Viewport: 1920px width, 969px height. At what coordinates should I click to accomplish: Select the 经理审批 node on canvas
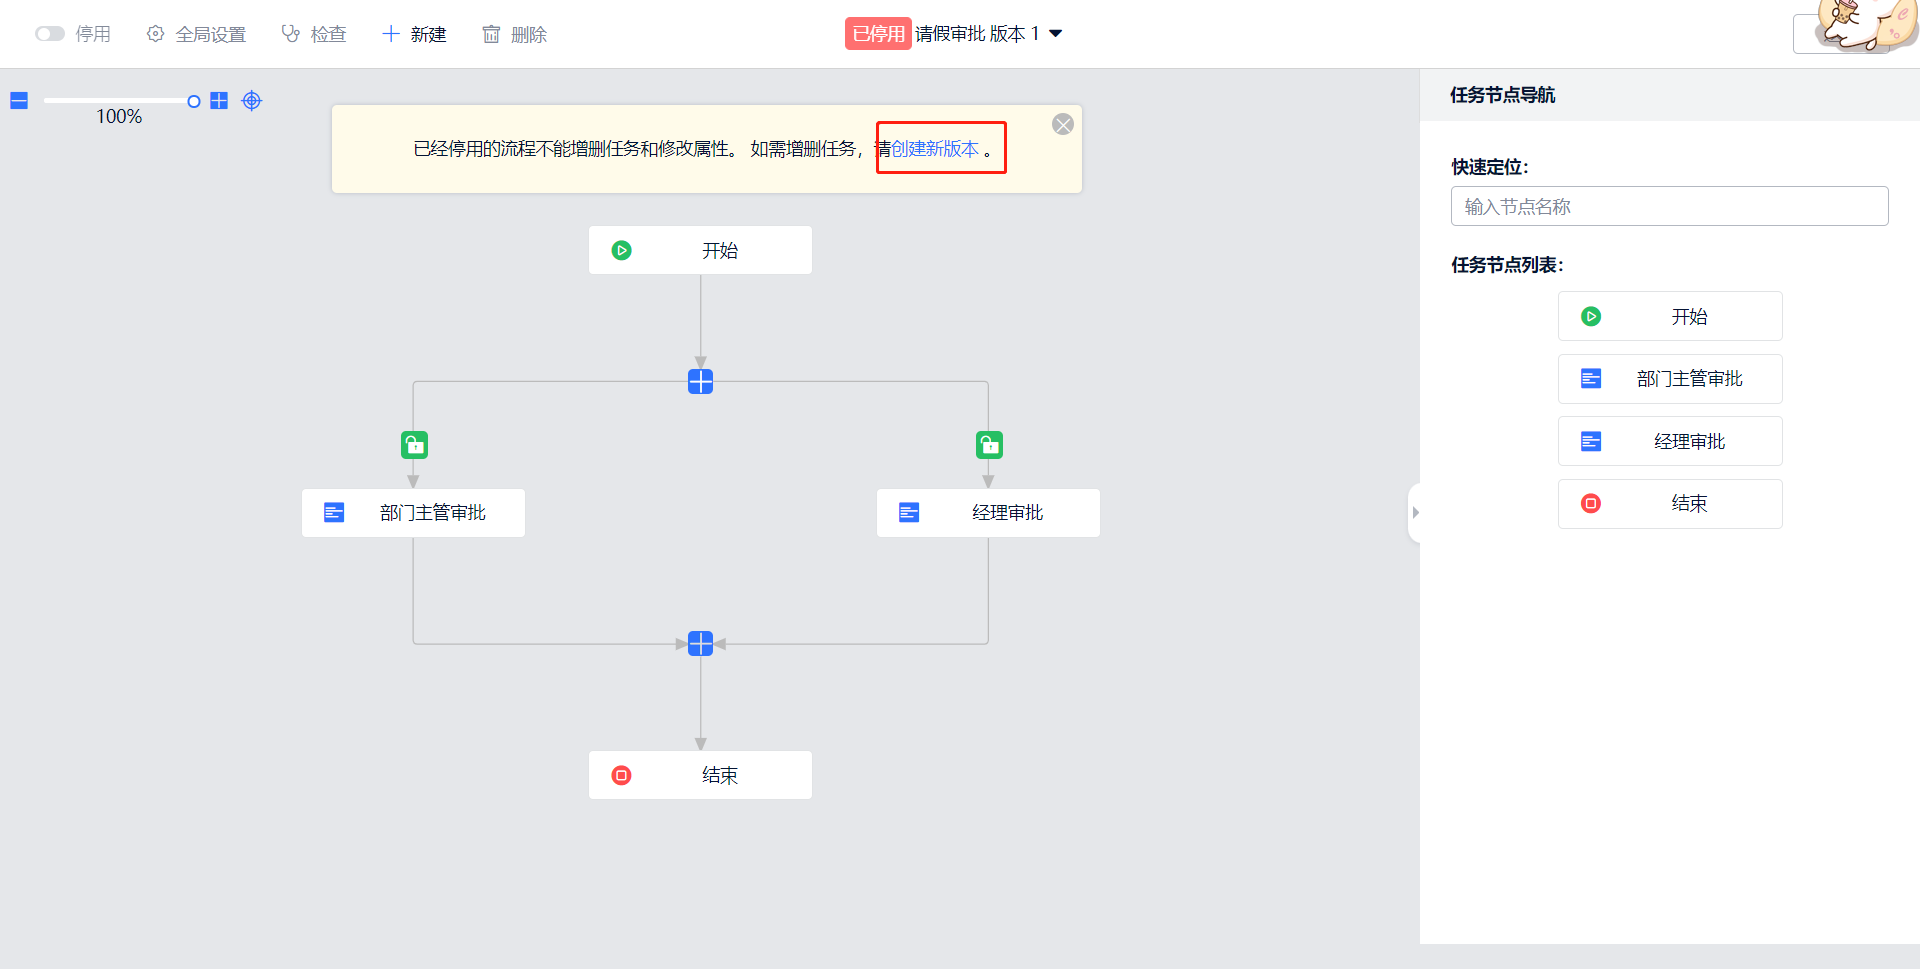point(988,513)
